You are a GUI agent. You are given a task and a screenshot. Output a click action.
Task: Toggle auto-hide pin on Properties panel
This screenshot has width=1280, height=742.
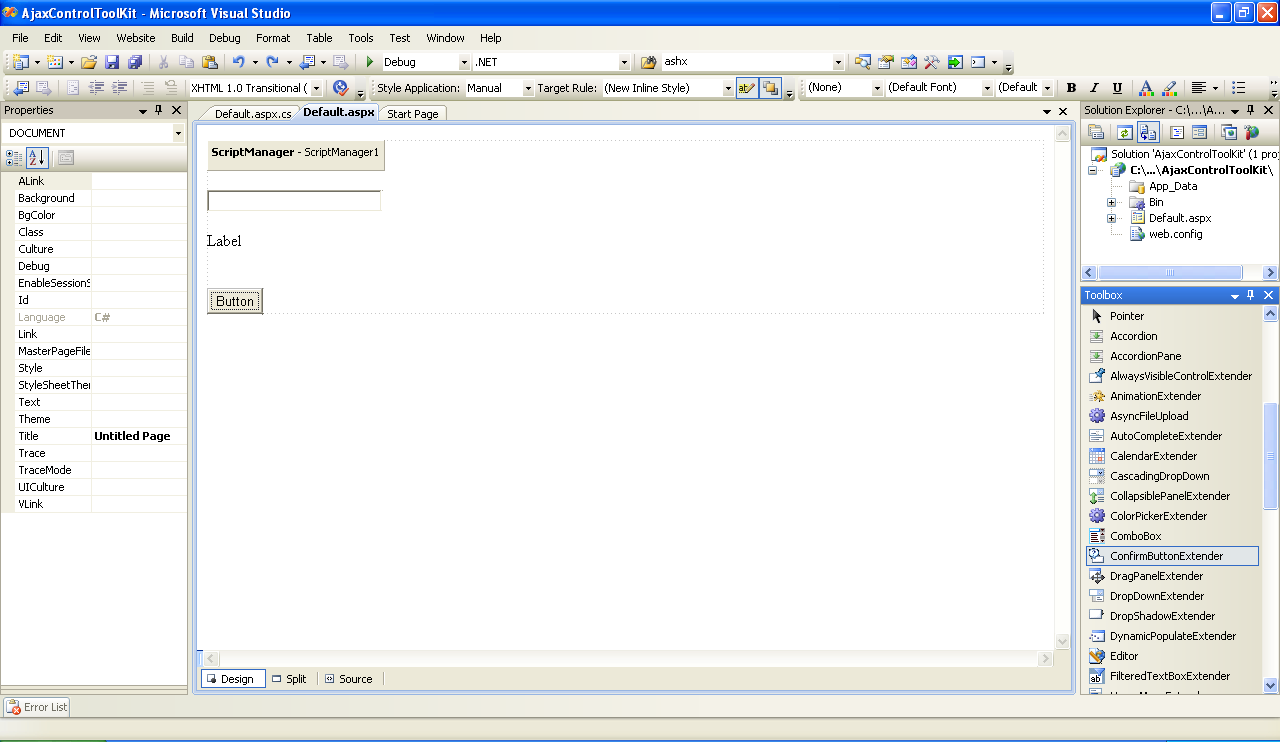point(158,110)
